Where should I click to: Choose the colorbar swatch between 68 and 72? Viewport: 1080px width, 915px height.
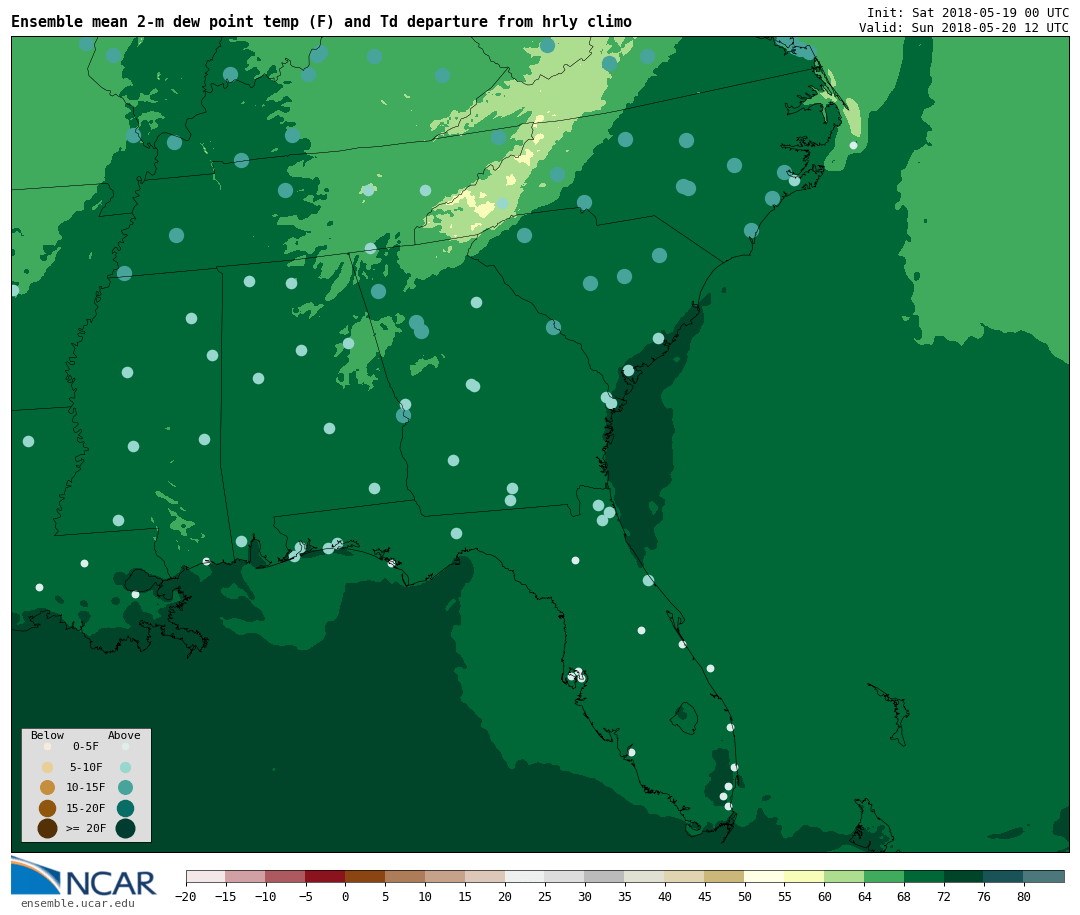point(924,877)
